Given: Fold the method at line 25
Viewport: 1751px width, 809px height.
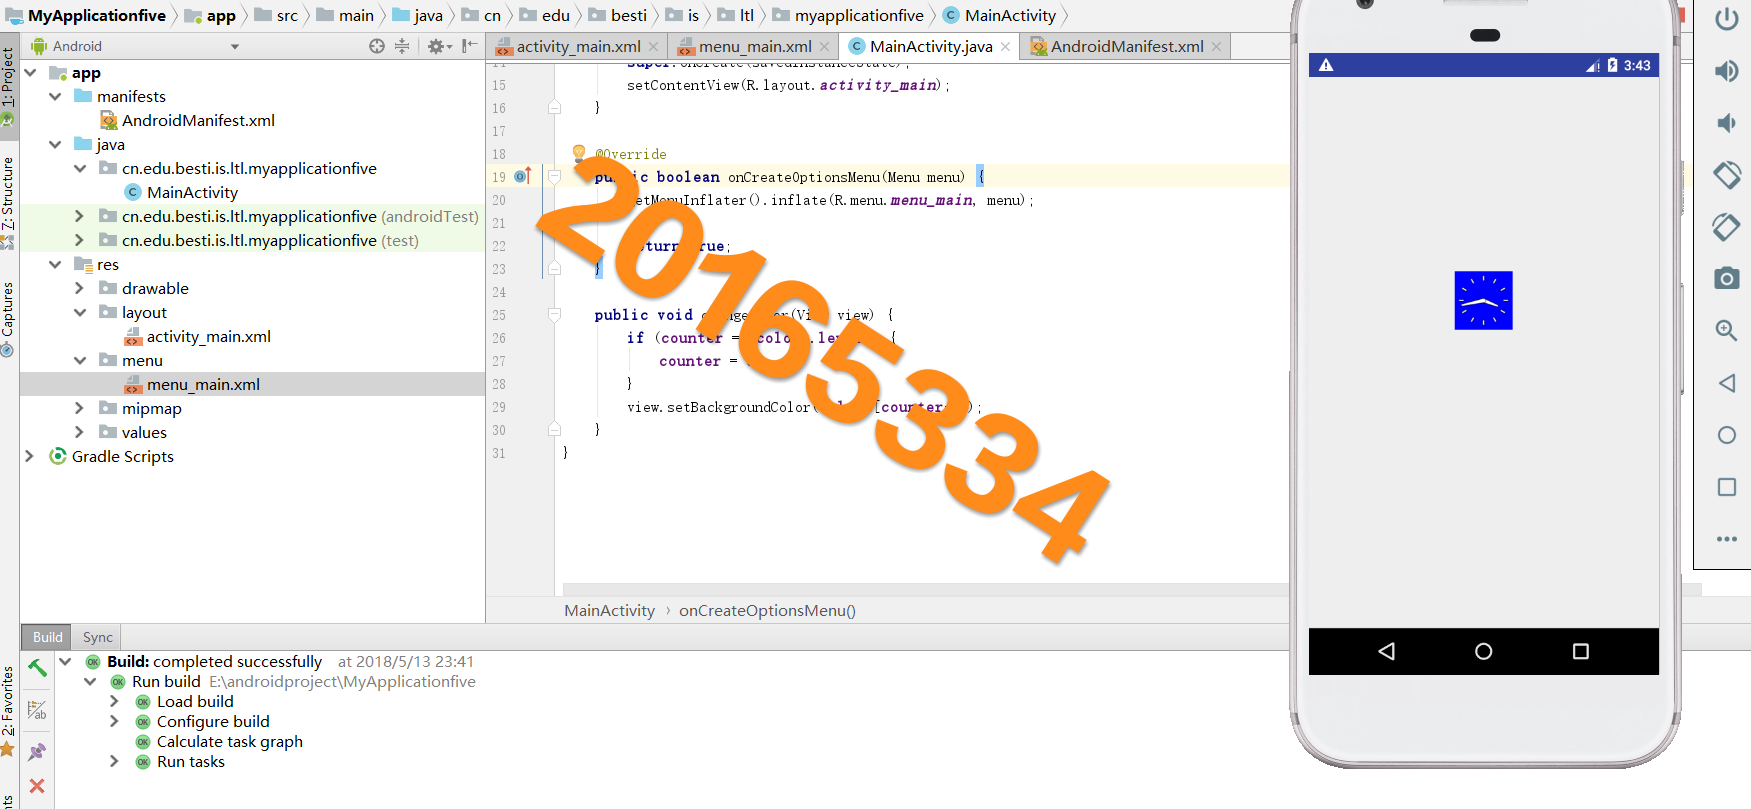Looking at the screenshot, I should (554, 315).
